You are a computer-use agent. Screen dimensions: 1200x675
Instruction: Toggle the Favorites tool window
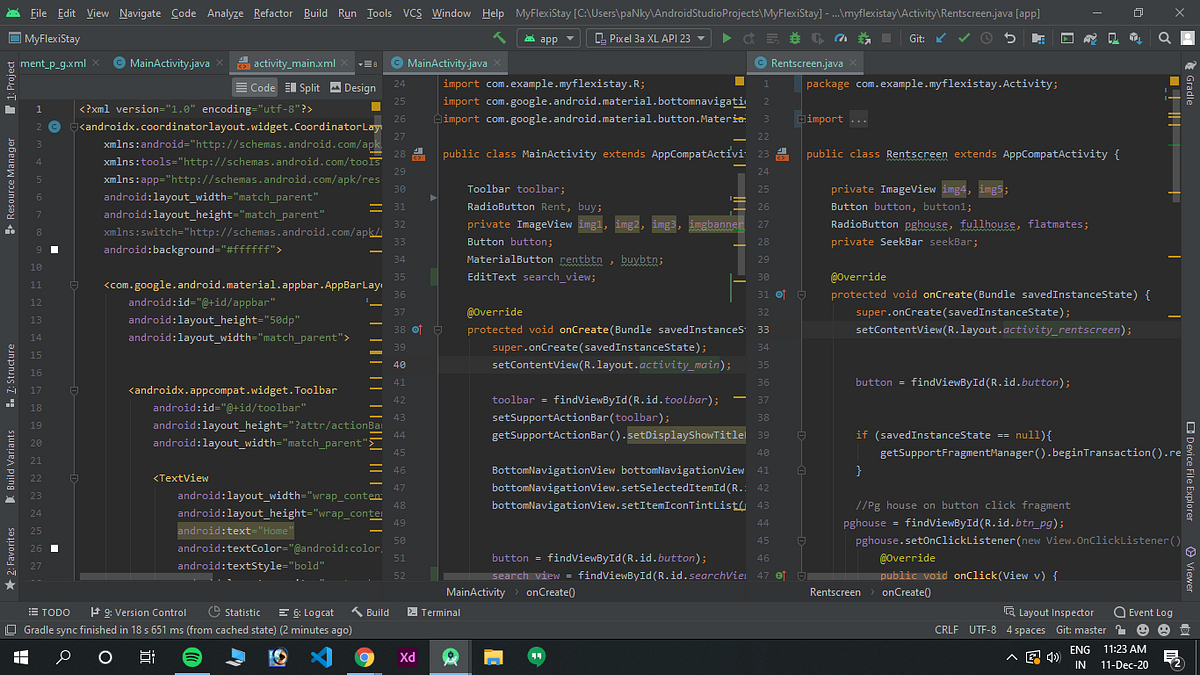point(11,557)
